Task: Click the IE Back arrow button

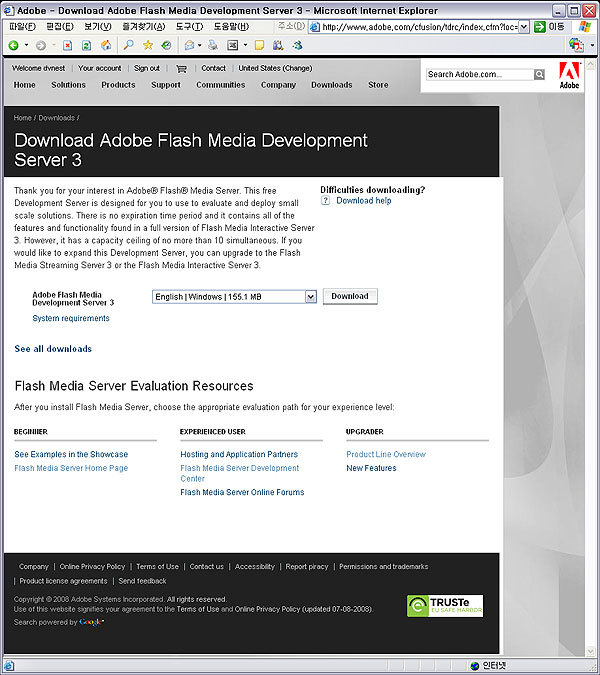Action: click(13, 45)
